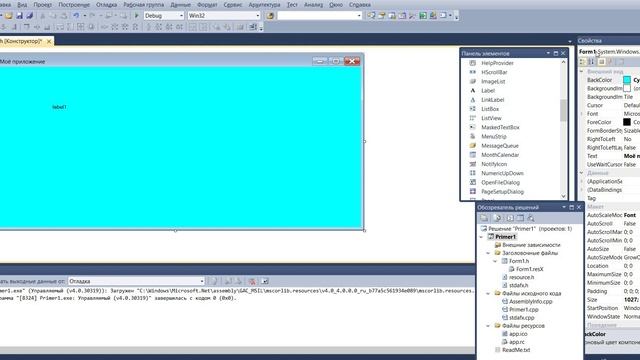Select Form1.resX in Solution Explorer
This screenshot has width=640, height=360.
coord(530,269)
